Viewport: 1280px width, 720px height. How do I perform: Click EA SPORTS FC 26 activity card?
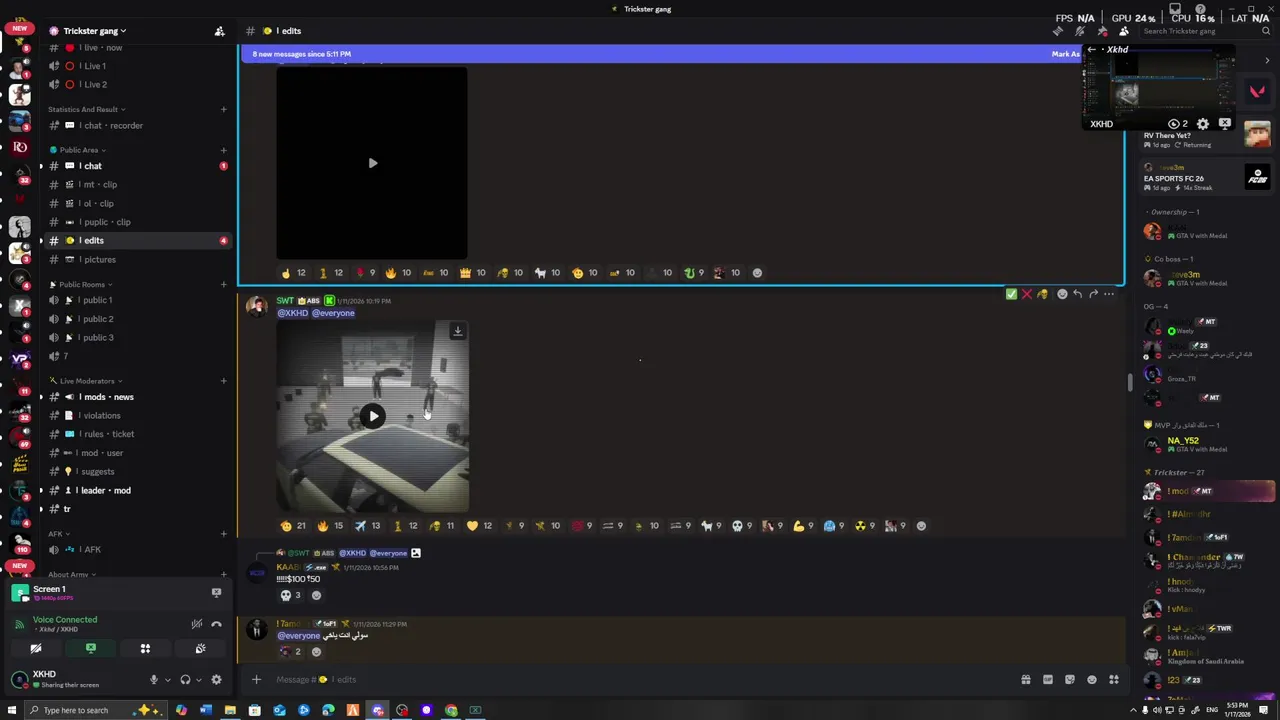1207,179
